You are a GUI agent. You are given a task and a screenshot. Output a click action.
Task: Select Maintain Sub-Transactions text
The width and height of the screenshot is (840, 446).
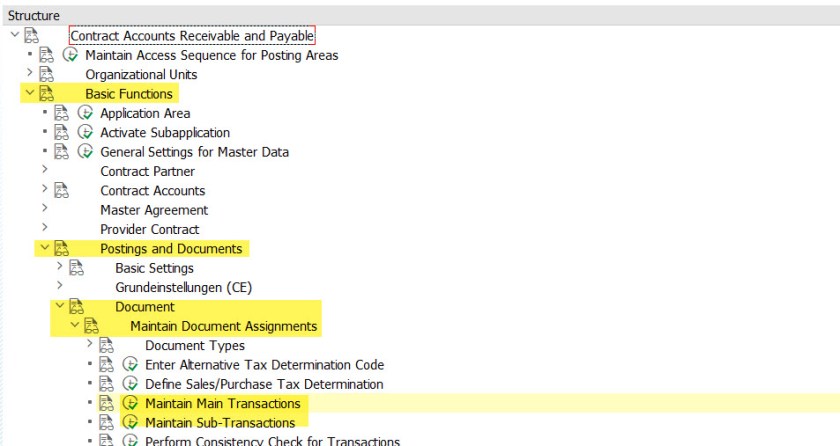pyautogui.click(x=220, y=422)
